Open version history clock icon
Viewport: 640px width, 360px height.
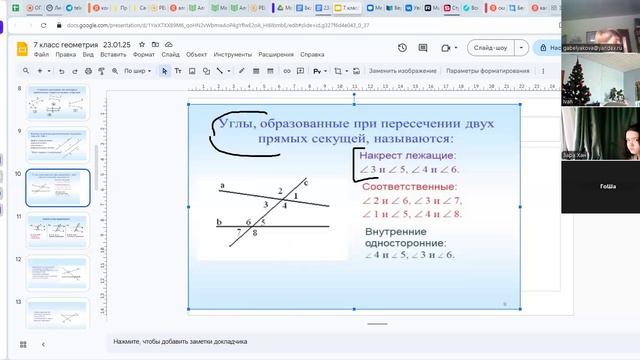[x=402, y=48]
